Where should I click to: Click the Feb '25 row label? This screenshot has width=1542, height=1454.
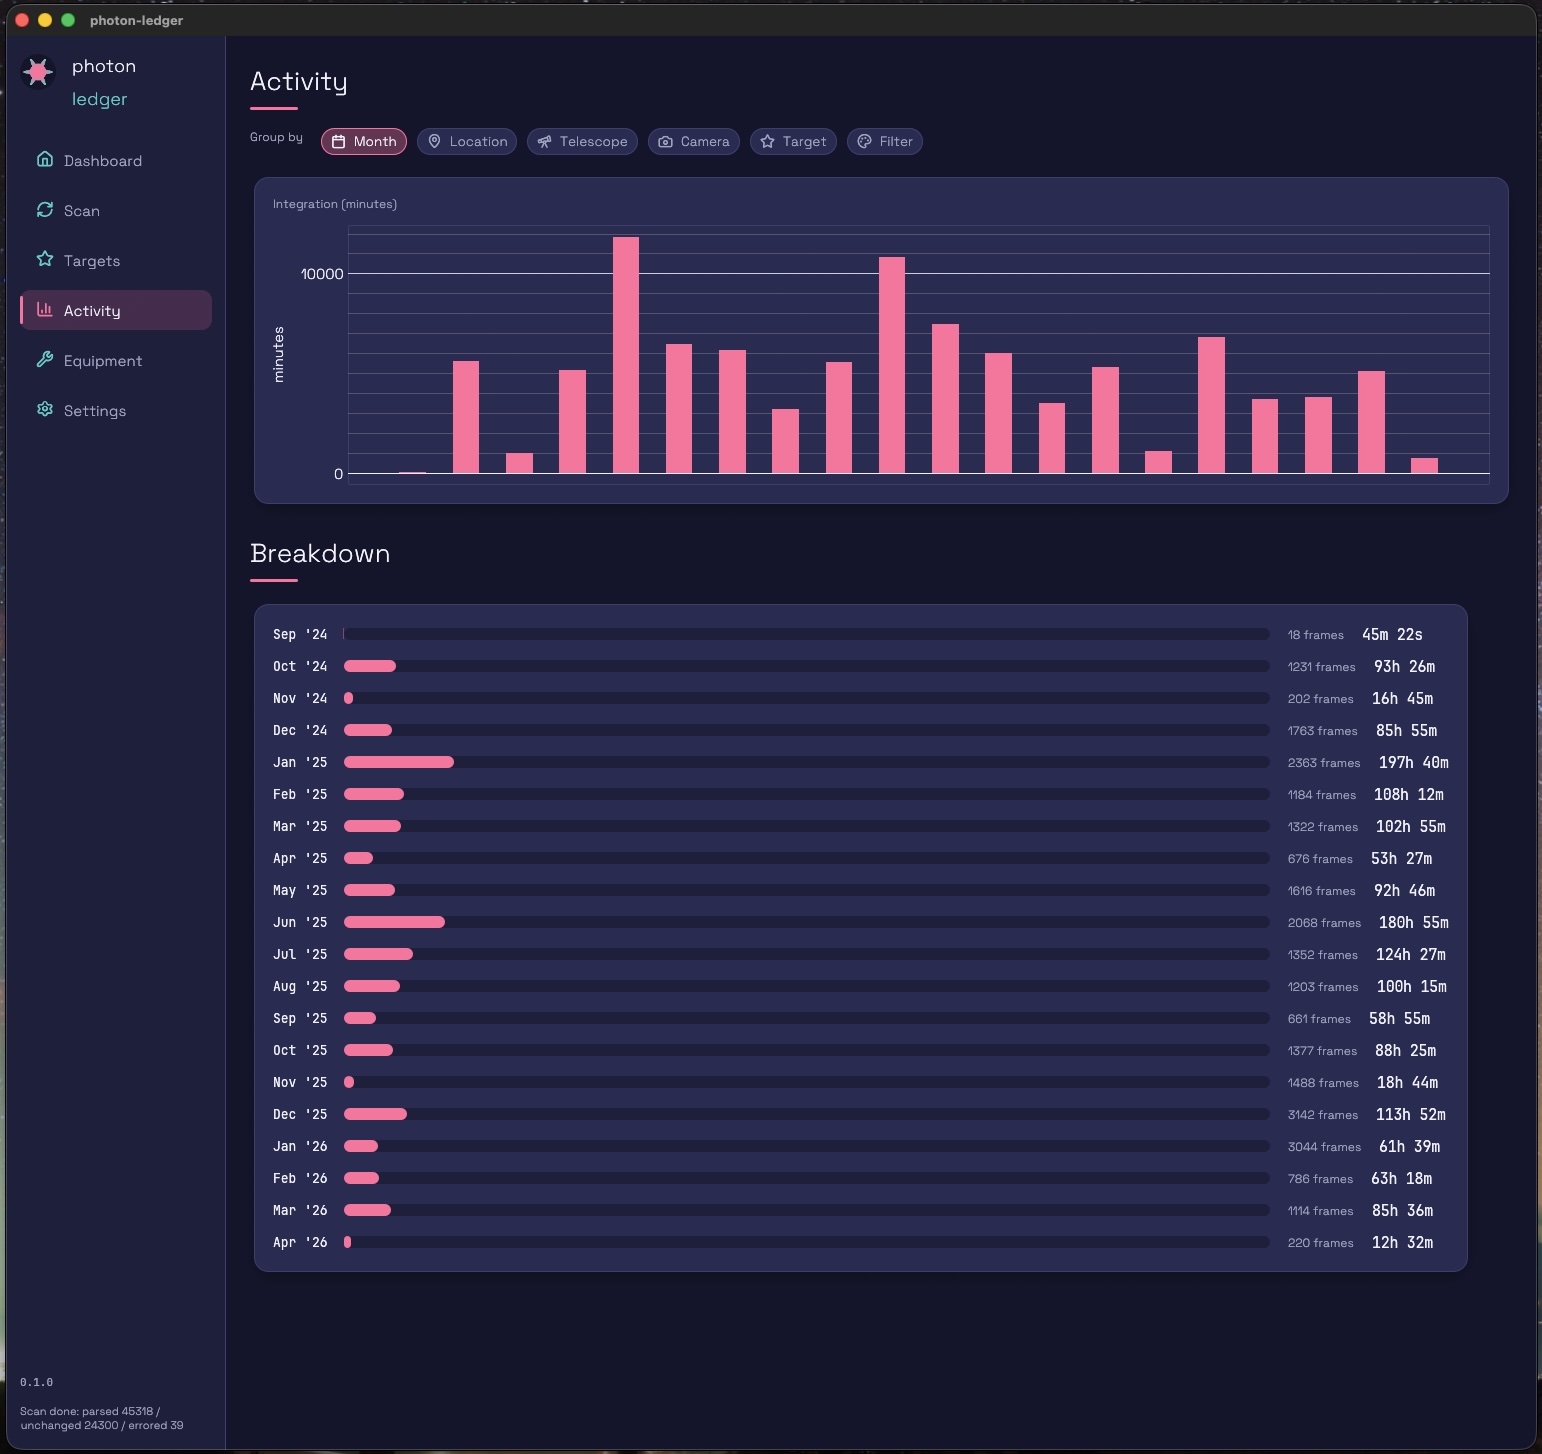pos(300,794)
